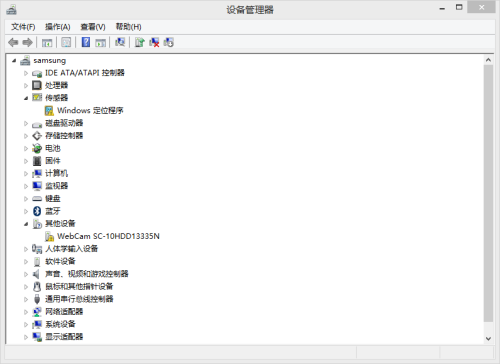Click the Update driver software toolbar icon

coord(139,42)
